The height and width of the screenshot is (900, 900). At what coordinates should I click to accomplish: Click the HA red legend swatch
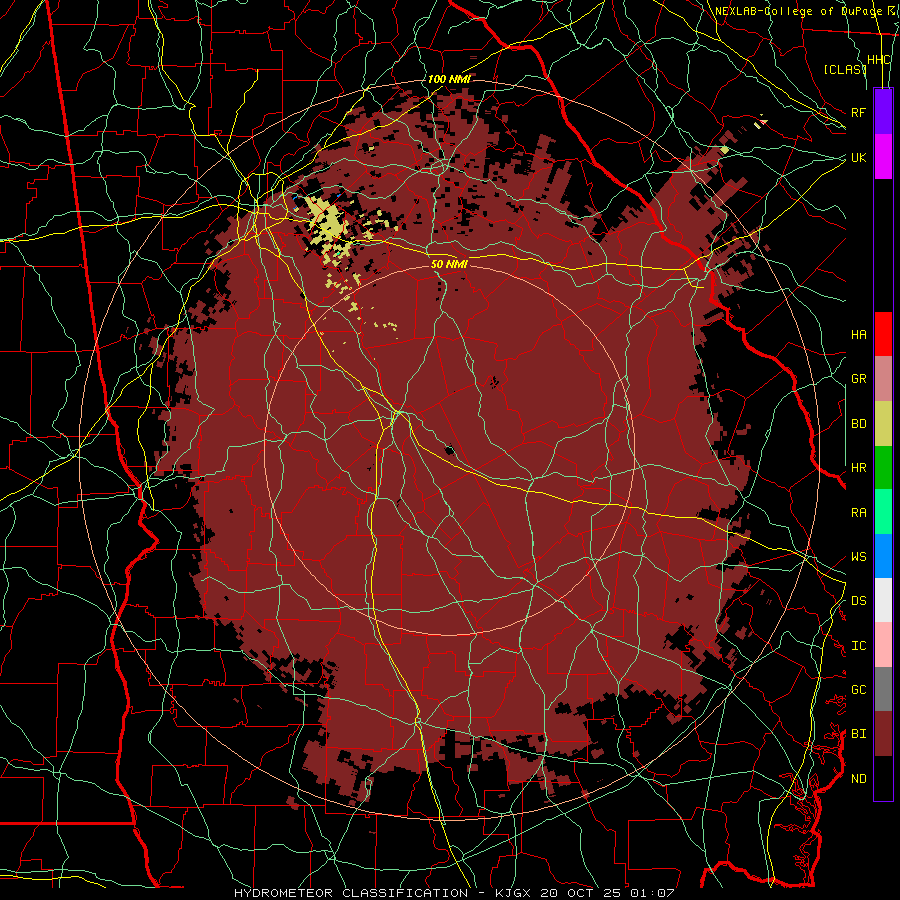coord(883,334)
